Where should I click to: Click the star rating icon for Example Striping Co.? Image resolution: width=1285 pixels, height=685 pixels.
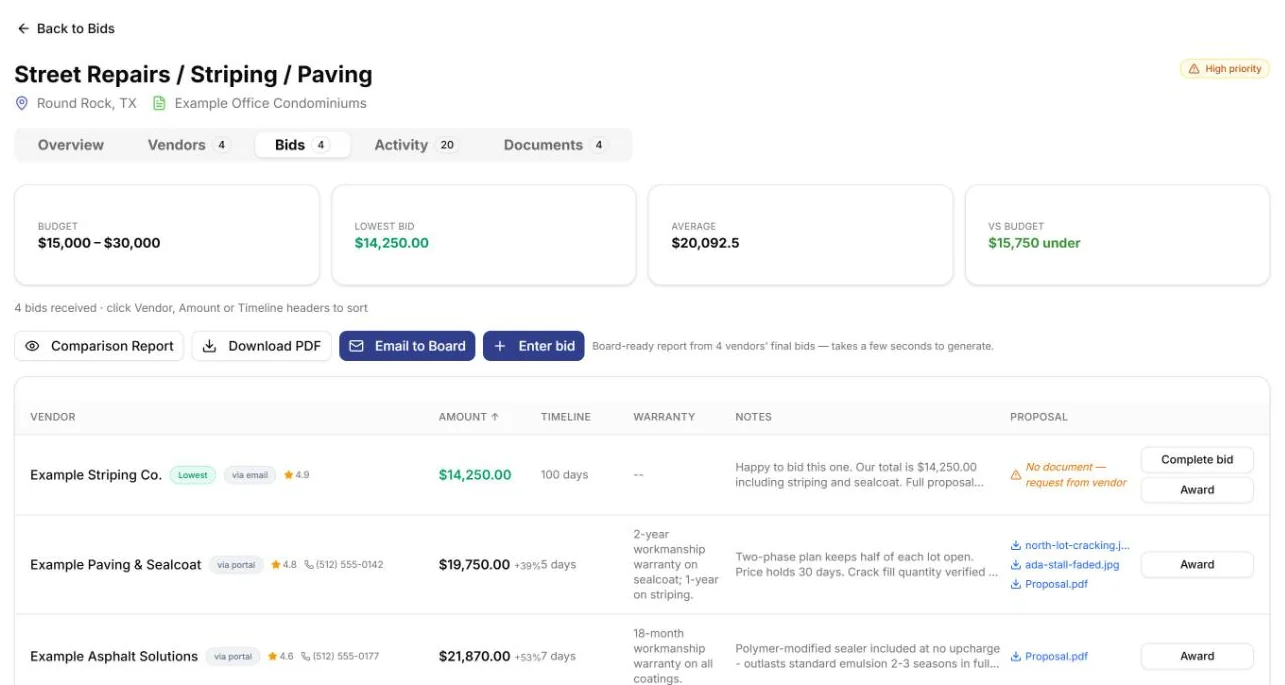point(289,475)
